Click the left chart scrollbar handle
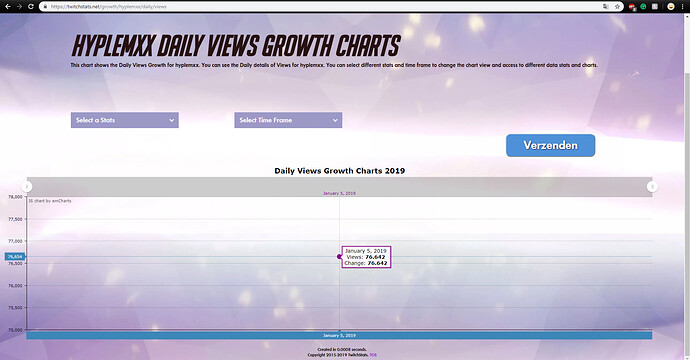The height and width of the screenshot is (360, 690). (27, 187)
